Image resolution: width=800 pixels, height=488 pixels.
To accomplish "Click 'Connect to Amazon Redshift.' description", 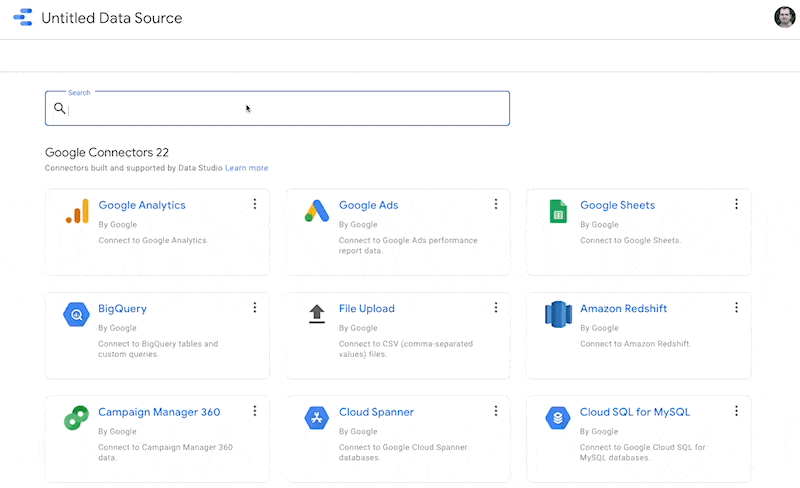I will pos(635,344).
